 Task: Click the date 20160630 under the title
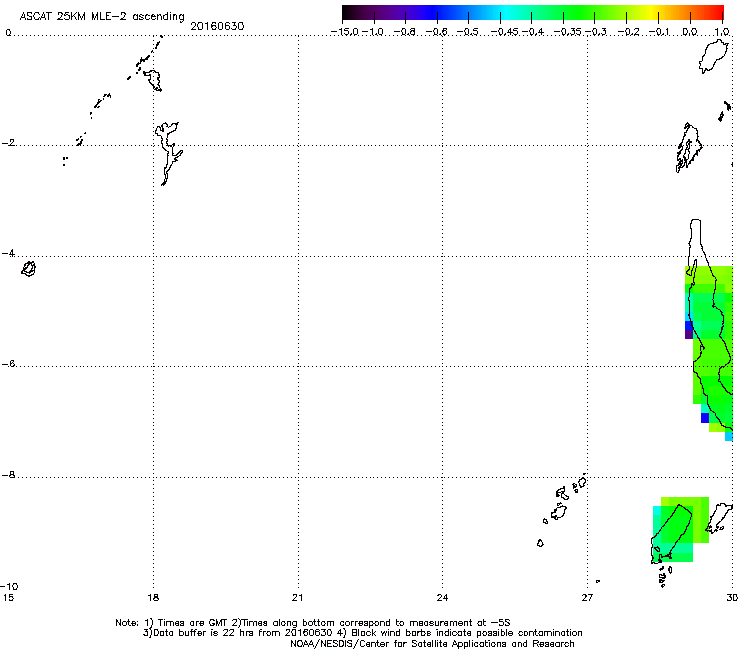point(217,26)
